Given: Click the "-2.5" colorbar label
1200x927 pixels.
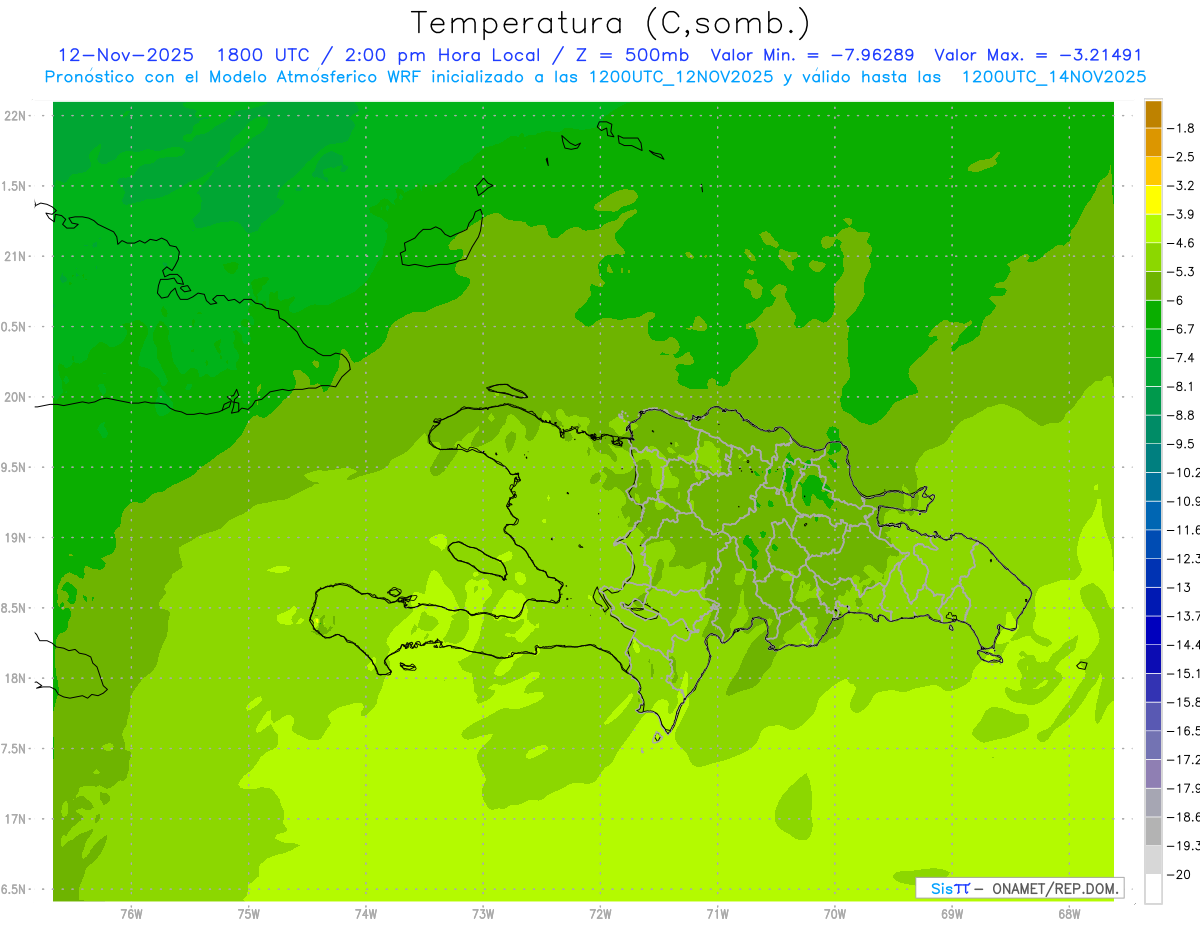Looking at the screenshot, I should pos(1181,157).
